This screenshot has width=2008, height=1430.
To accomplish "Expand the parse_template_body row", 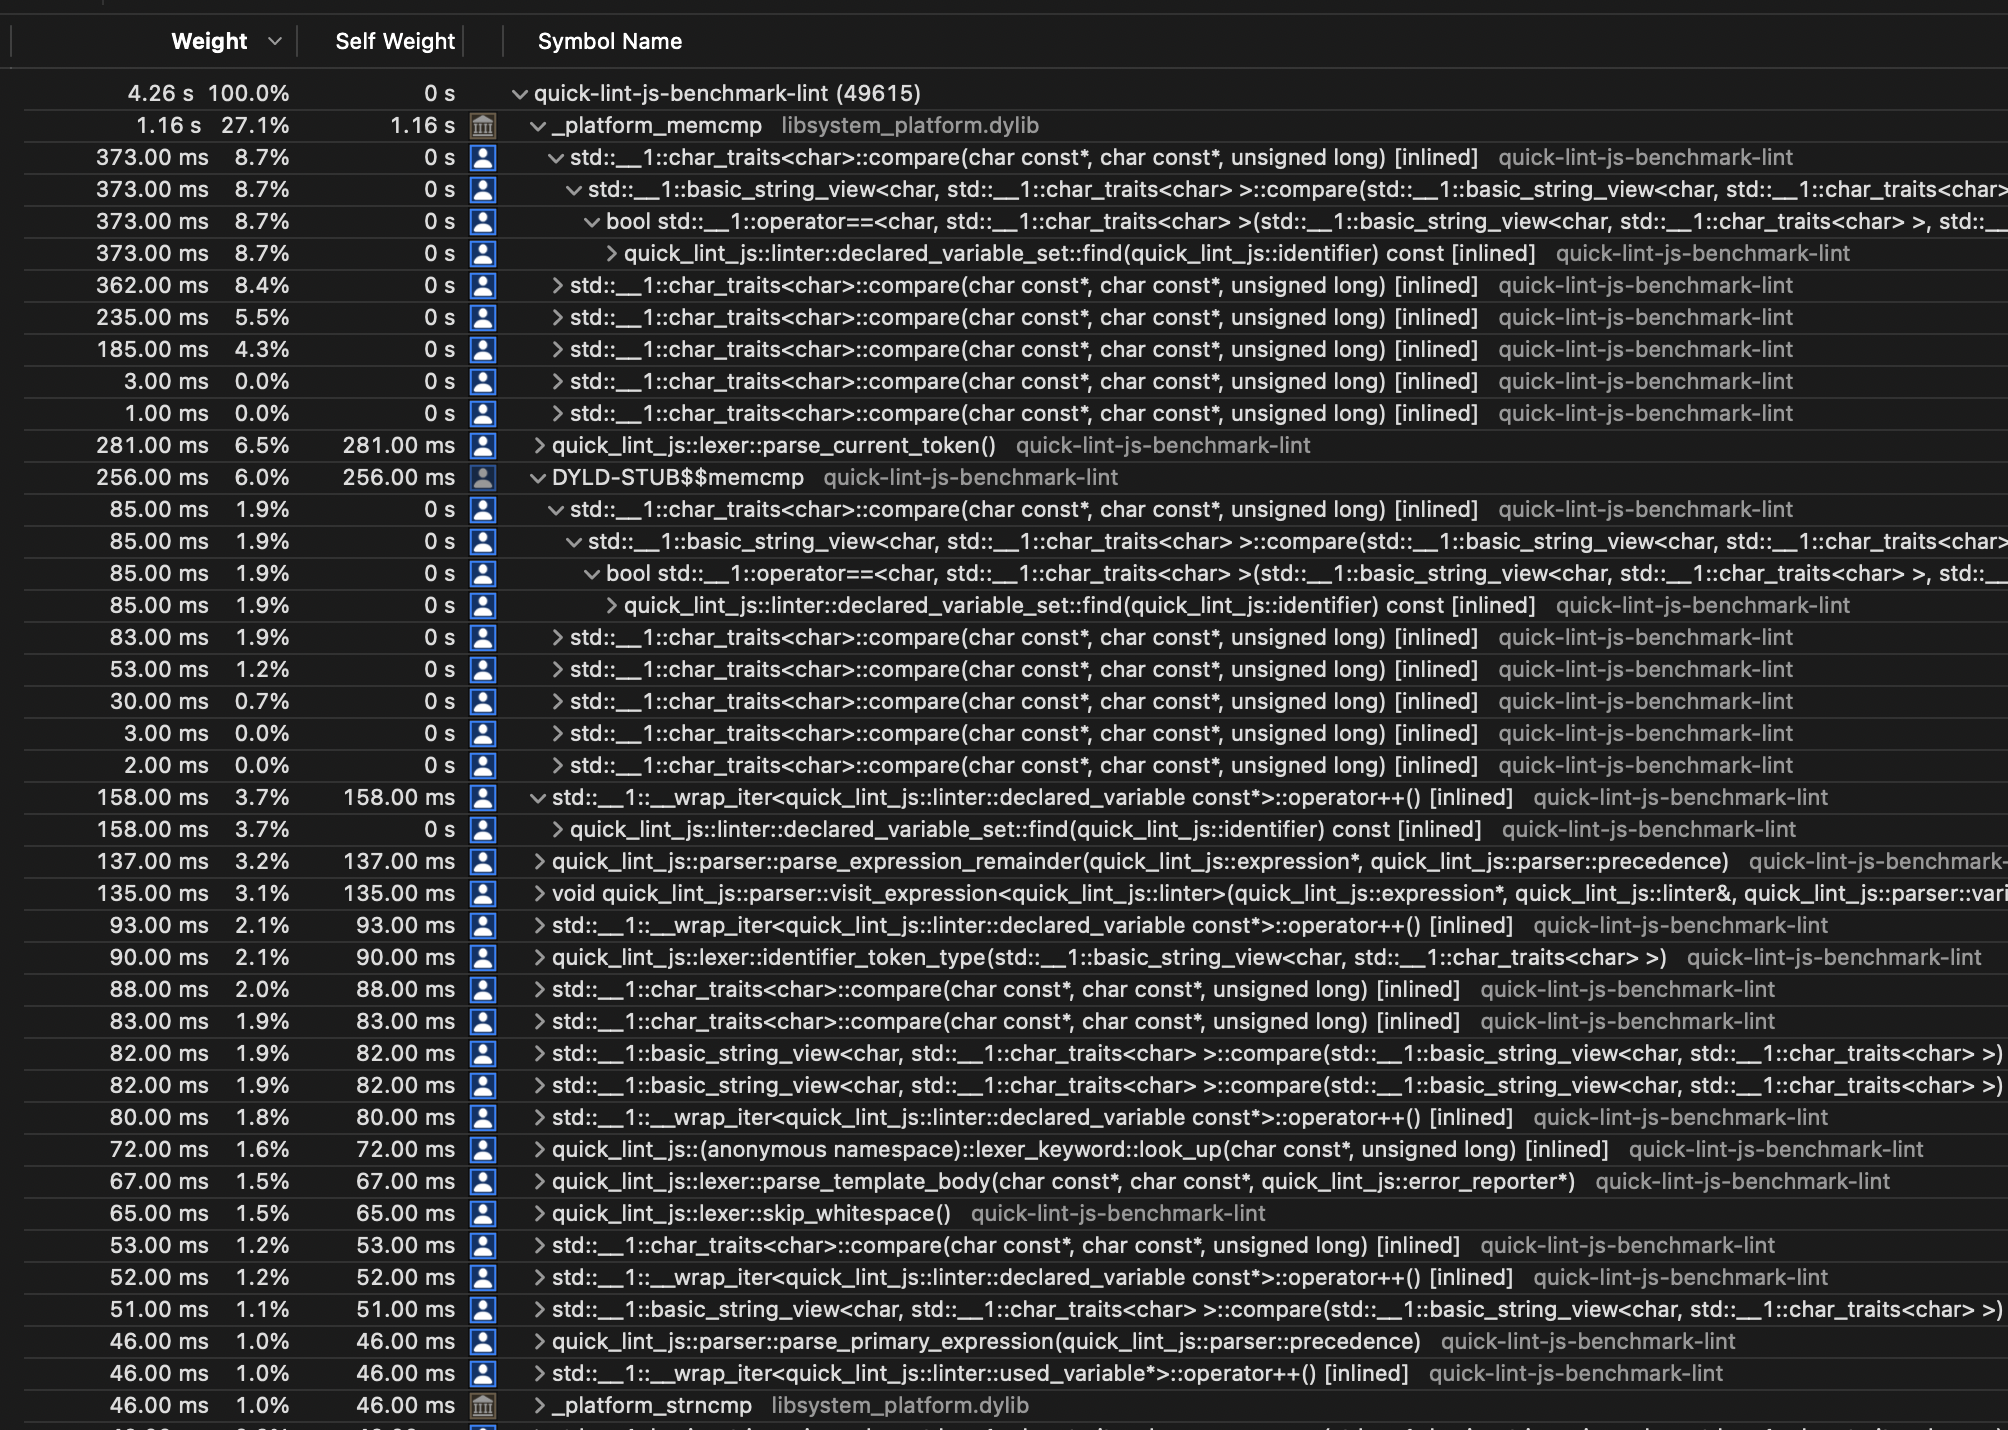I will 539,1181.
